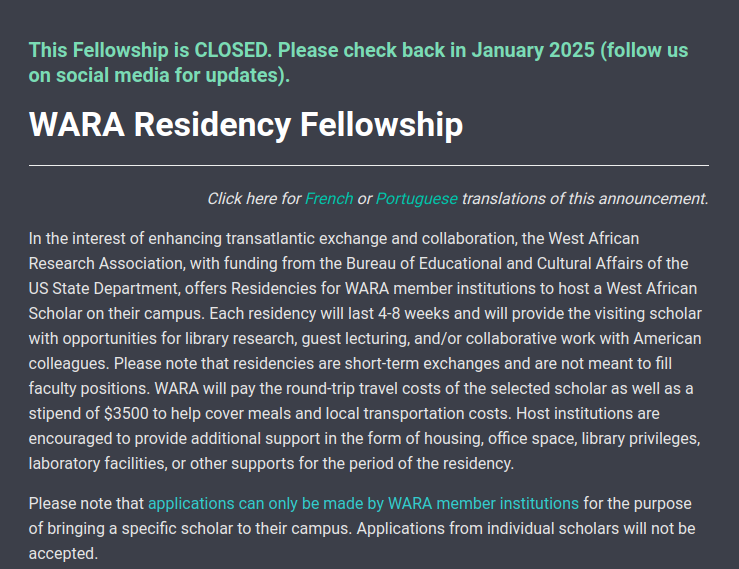Click 'translations of this announcement' italic text
Image resolution: width=739 pixels, height=569 pixels.
(x=584, y=198)
